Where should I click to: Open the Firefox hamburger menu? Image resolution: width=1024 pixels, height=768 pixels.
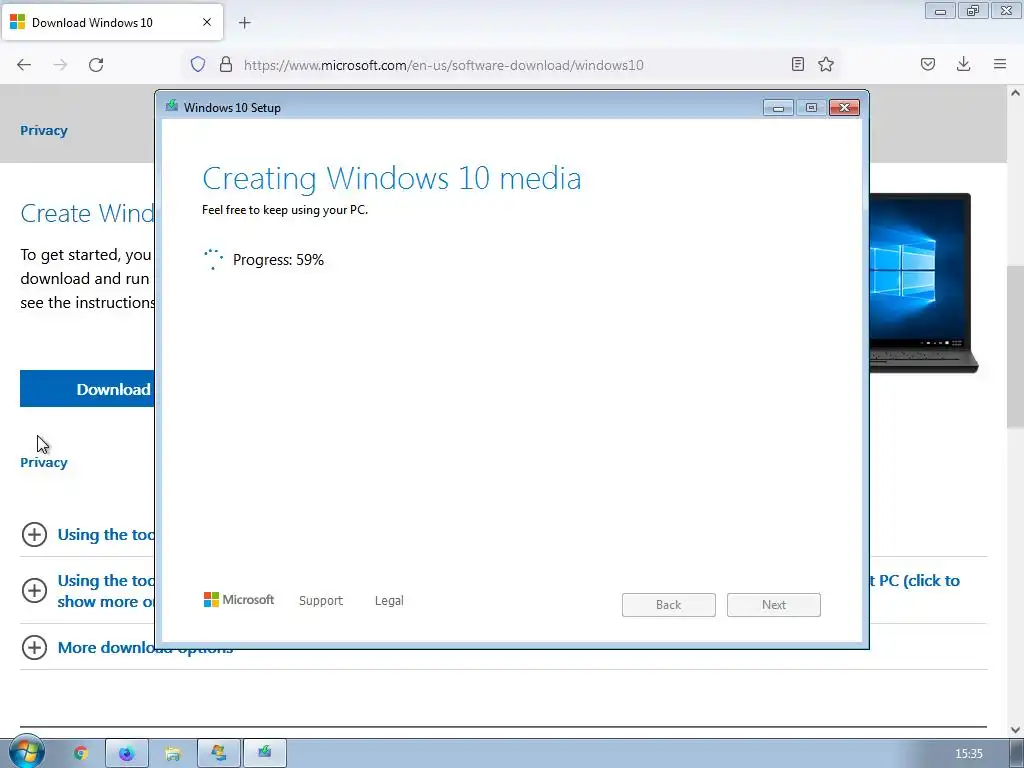pos(1000,64)
